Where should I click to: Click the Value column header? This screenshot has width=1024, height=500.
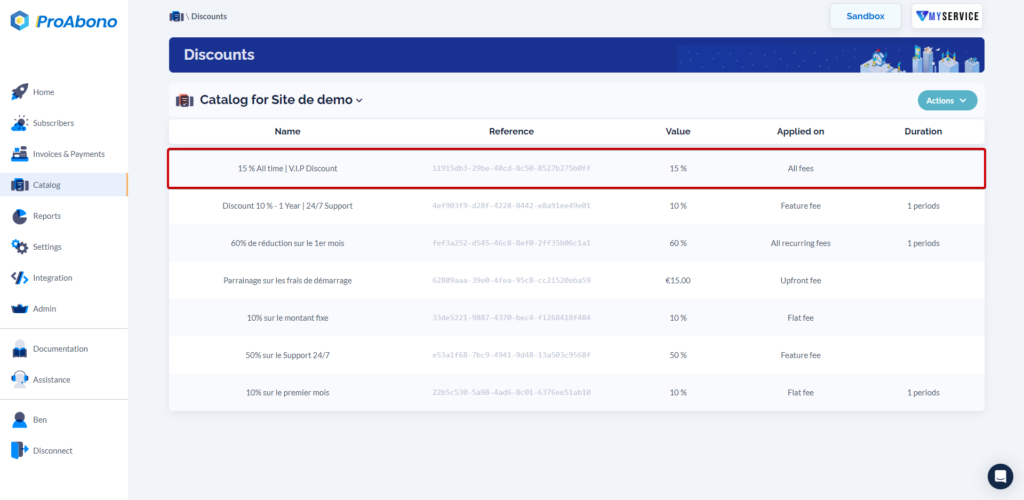[x=678, y=131]
